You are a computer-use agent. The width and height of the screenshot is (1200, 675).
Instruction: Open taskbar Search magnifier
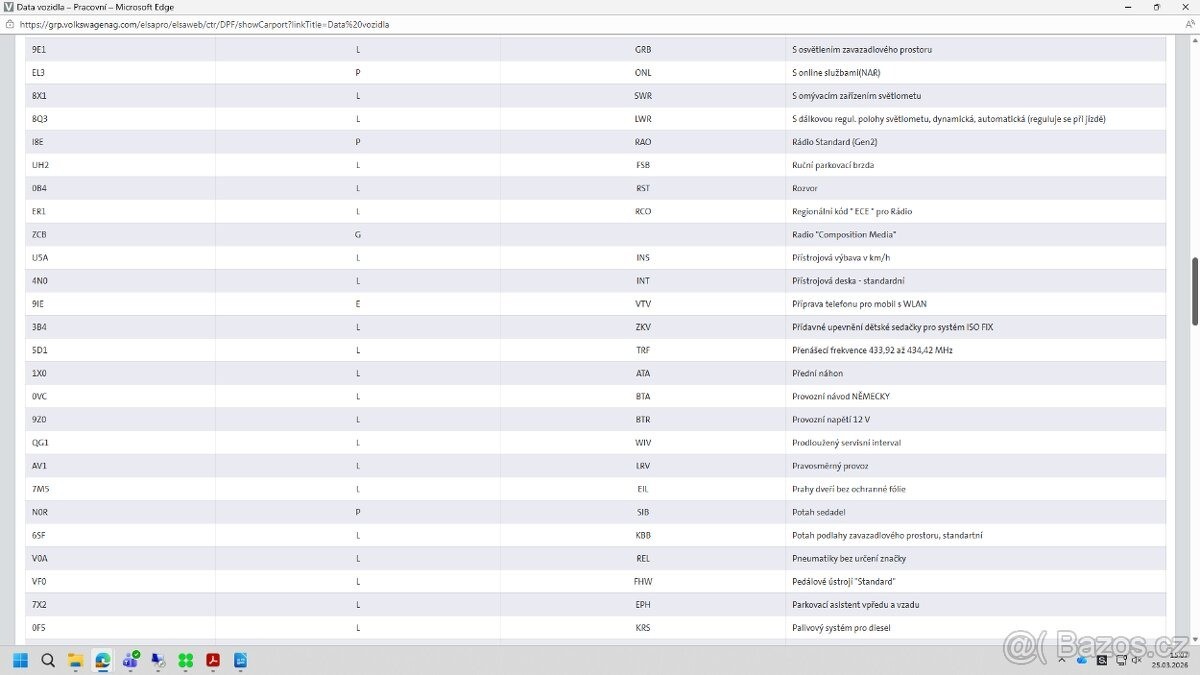48,660
